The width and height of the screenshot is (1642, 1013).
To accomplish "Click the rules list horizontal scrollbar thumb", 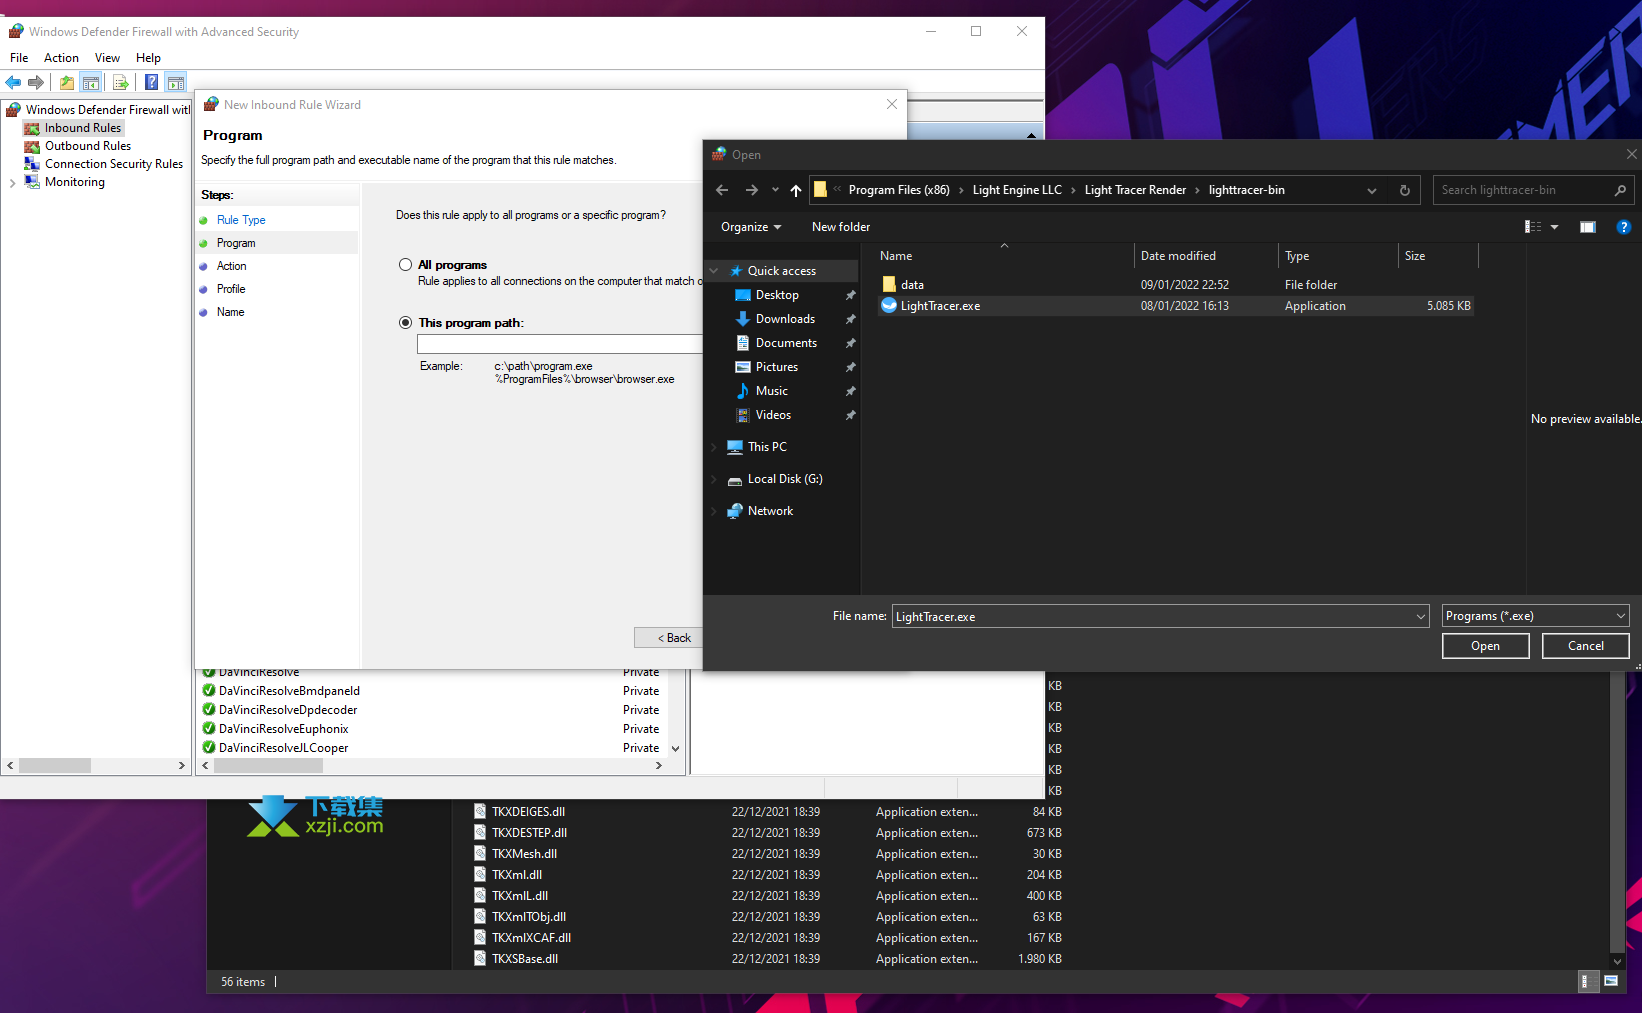I will (268, 766).
